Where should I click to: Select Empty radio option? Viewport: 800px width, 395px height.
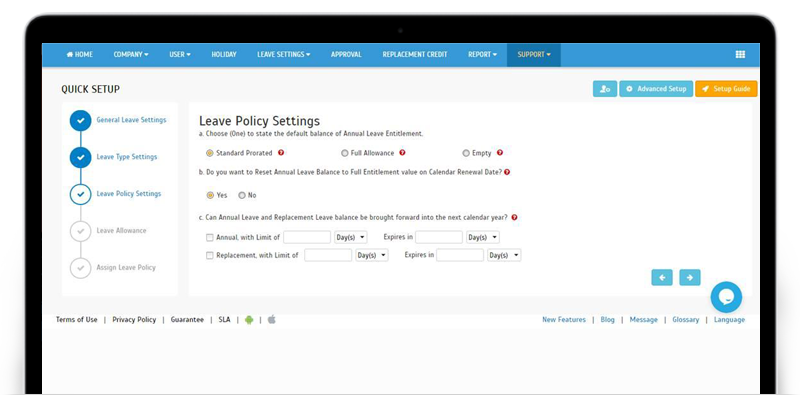pyautogui.click(x=466, y=153)
